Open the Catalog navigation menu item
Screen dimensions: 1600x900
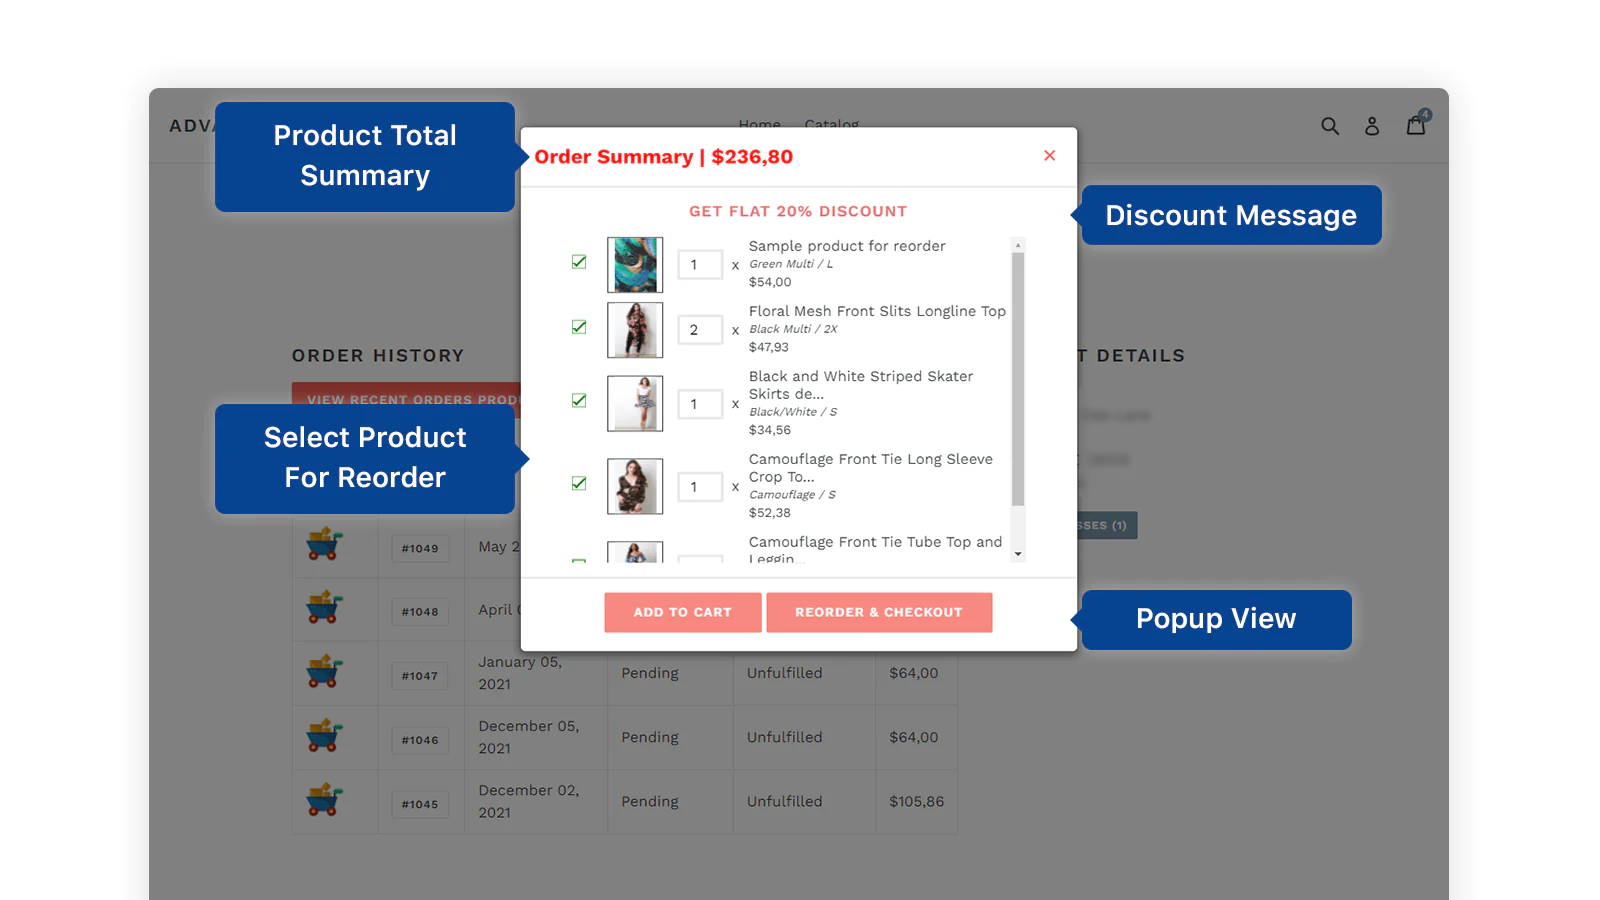831,125
